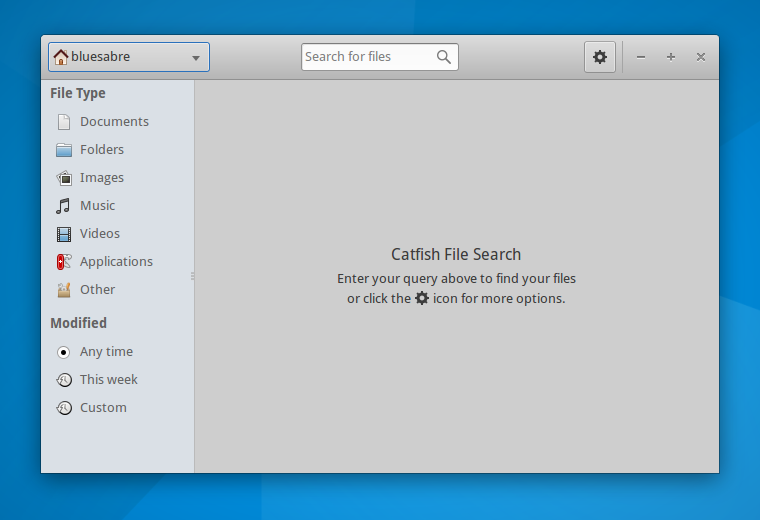Filter results by Applications label

[116, 262]
